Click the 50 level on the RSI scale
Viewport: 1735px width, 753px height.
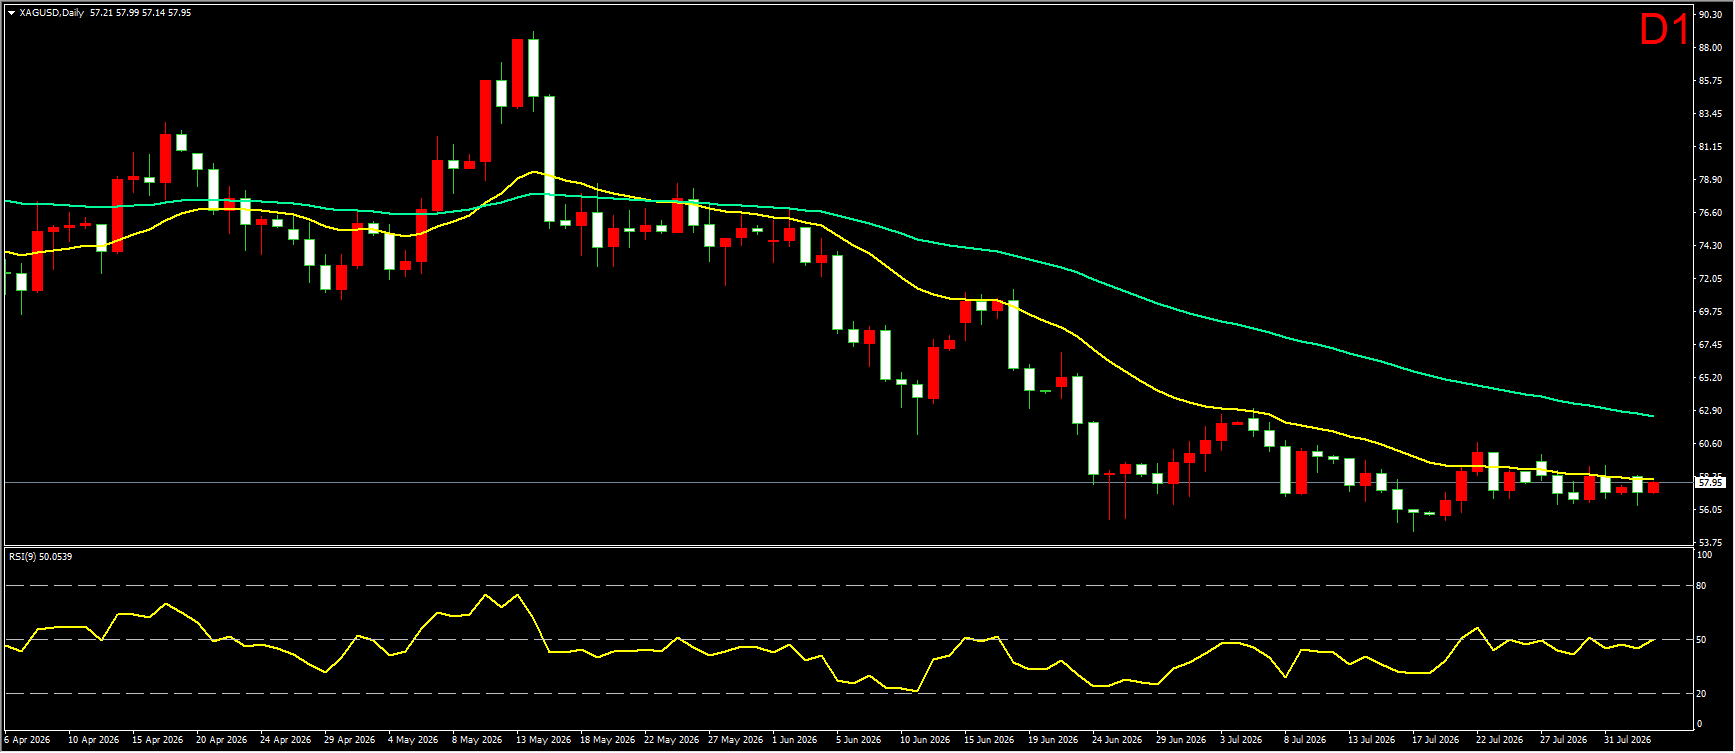[1702, 640]
